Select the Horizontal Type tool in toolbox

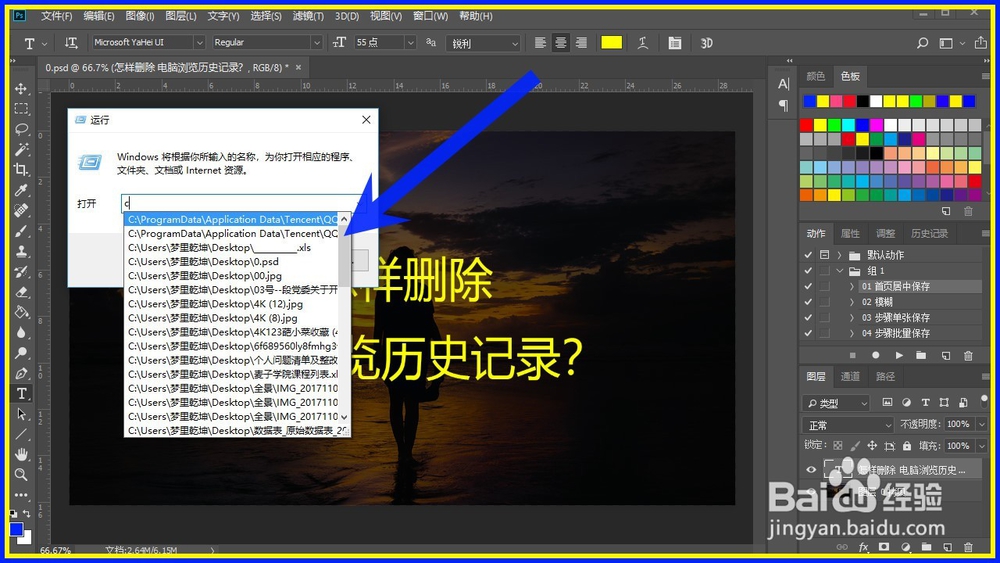tap(21, 393)
